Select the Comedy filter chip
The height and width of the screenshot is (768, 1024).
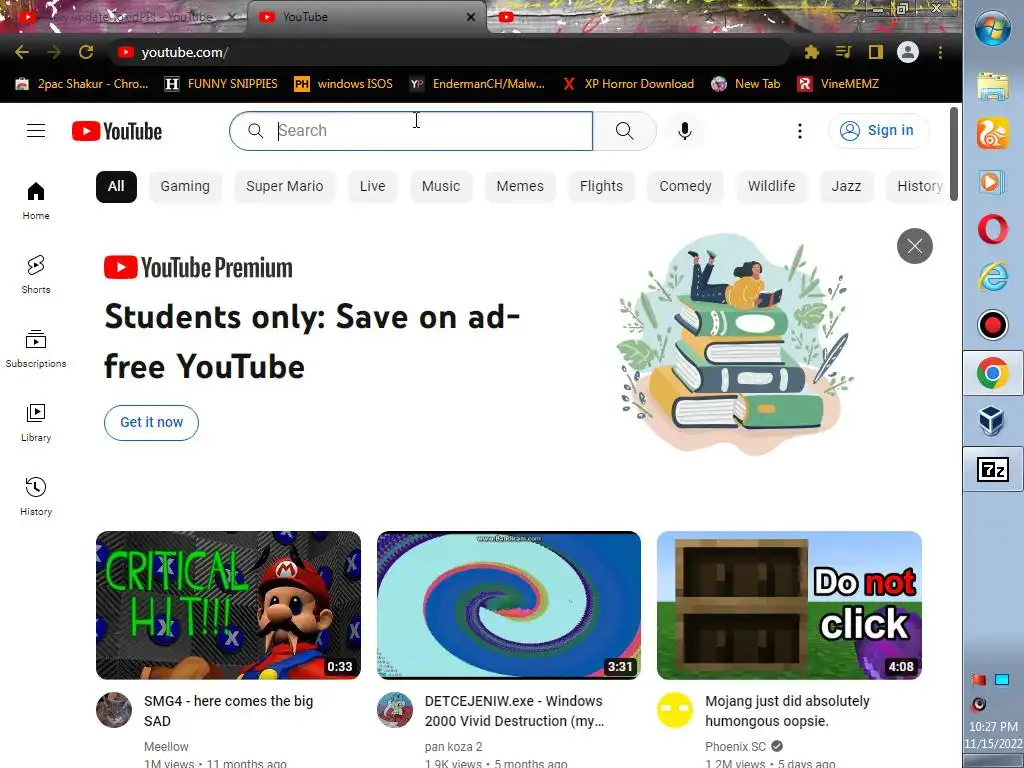[x=685, y=187]
